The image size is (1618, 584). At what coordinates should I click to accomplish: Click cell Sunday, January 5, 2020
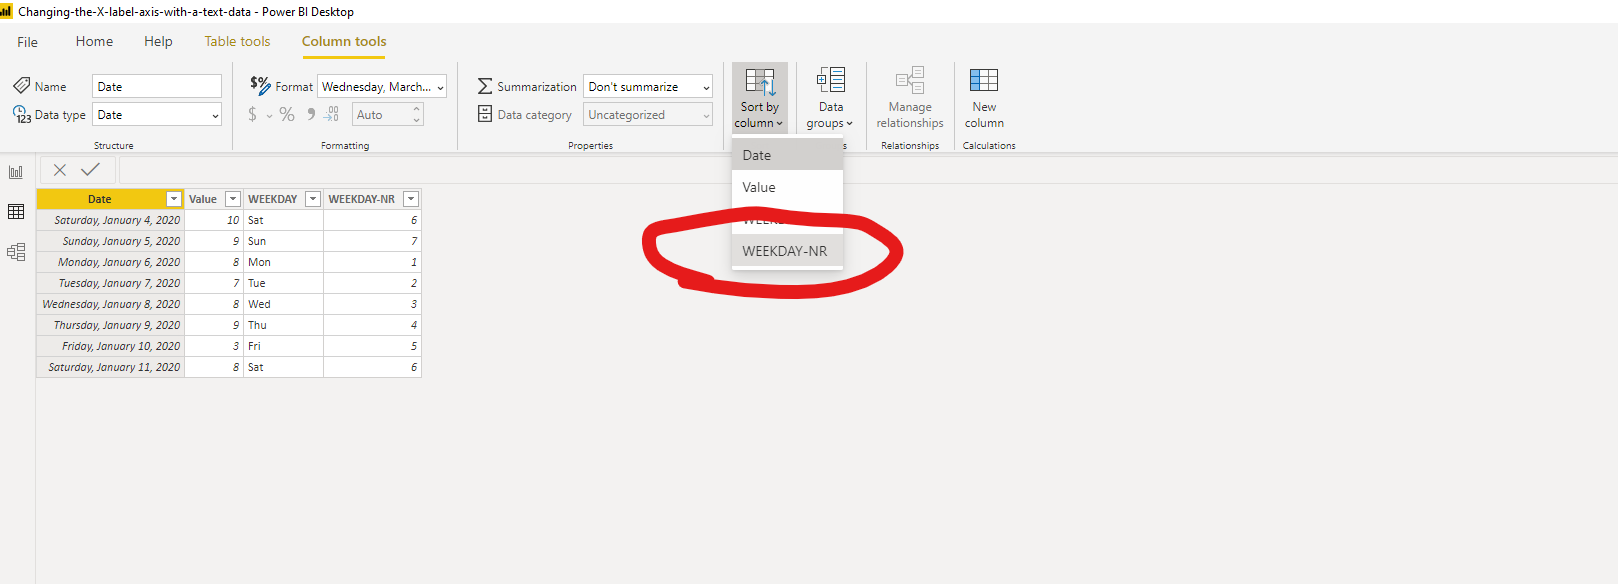[x=111, y=241]
